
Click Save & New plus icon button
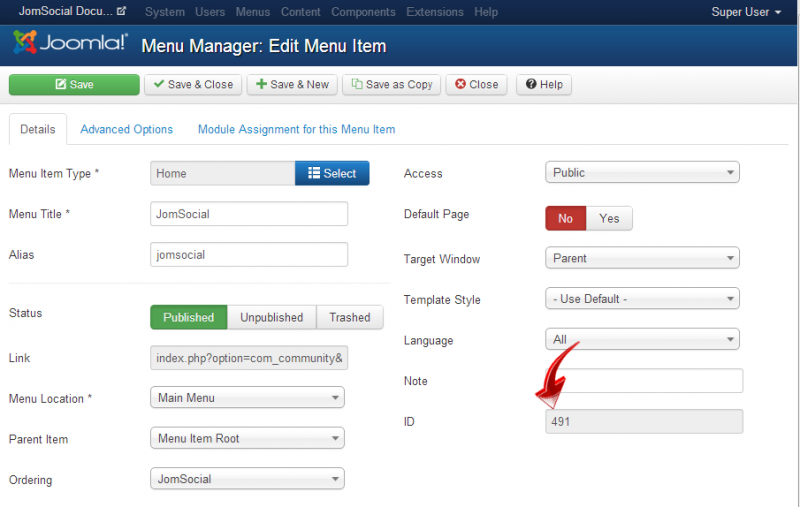pos(292,85)
